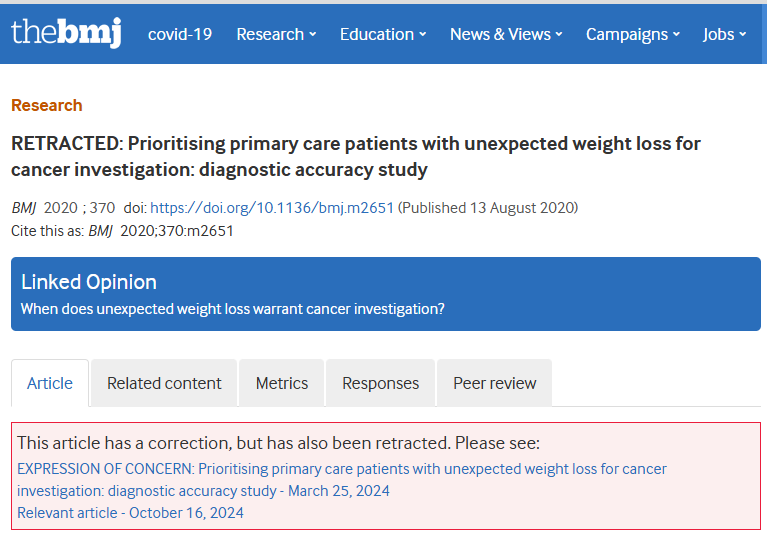Screen dimensions: 767x540
Task: Click the chevron beside Campaigns
Action: (x=677, y=34)
